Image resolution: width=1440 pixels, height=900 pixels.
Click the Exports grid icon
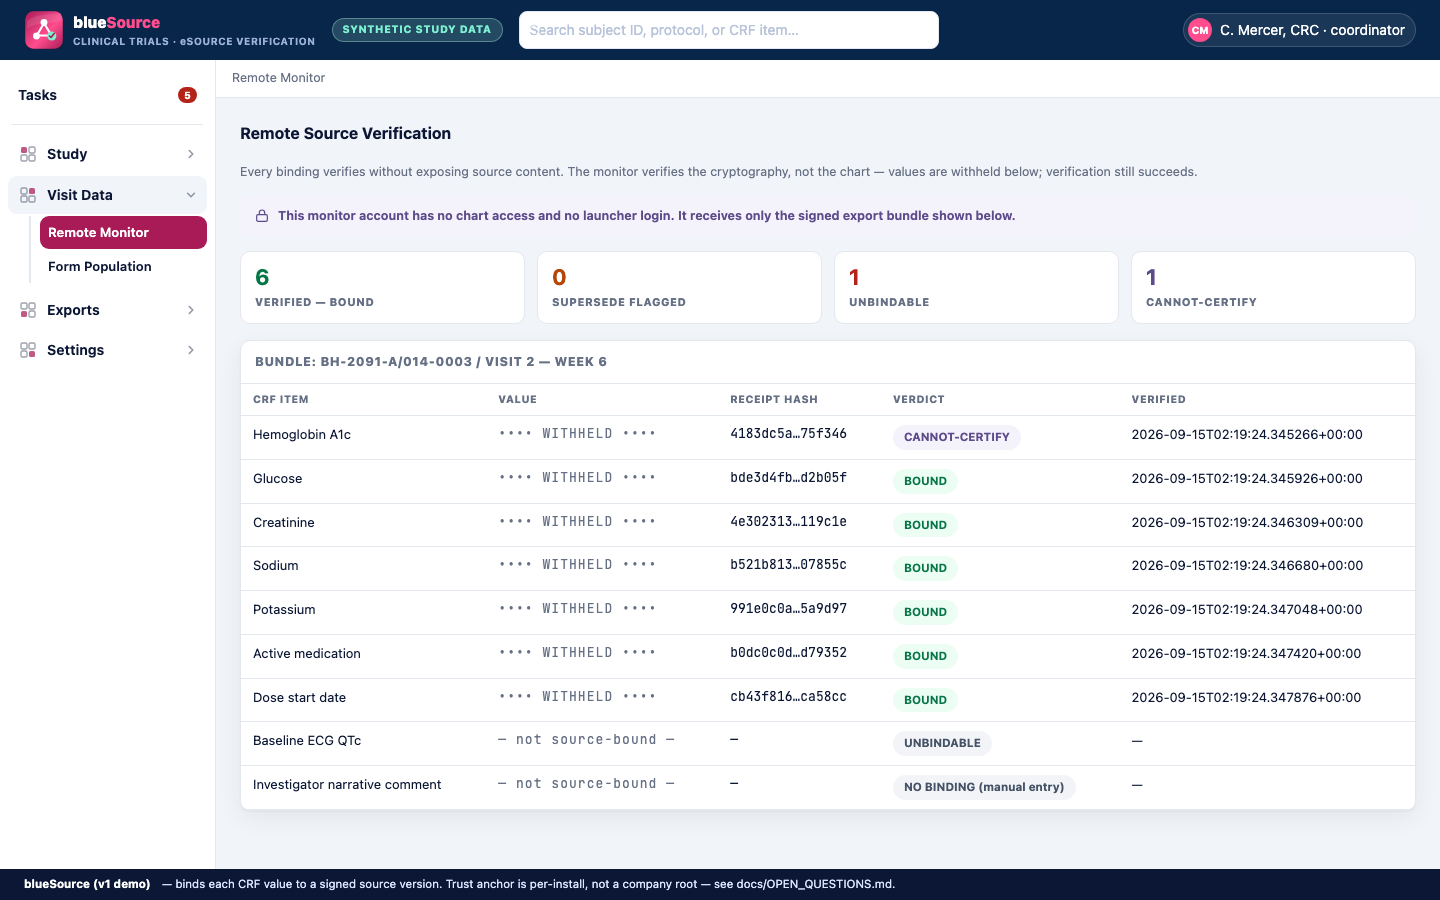[28, 310]
